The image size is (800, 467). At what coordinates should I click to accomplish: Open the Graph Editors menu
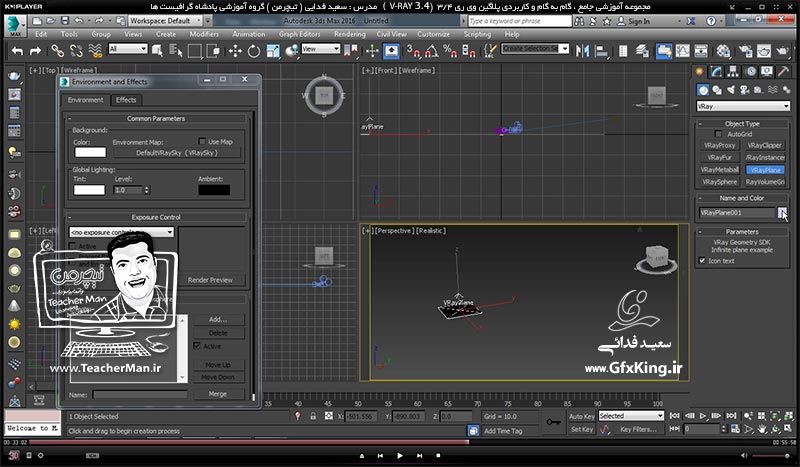click(x=299, y=34)
